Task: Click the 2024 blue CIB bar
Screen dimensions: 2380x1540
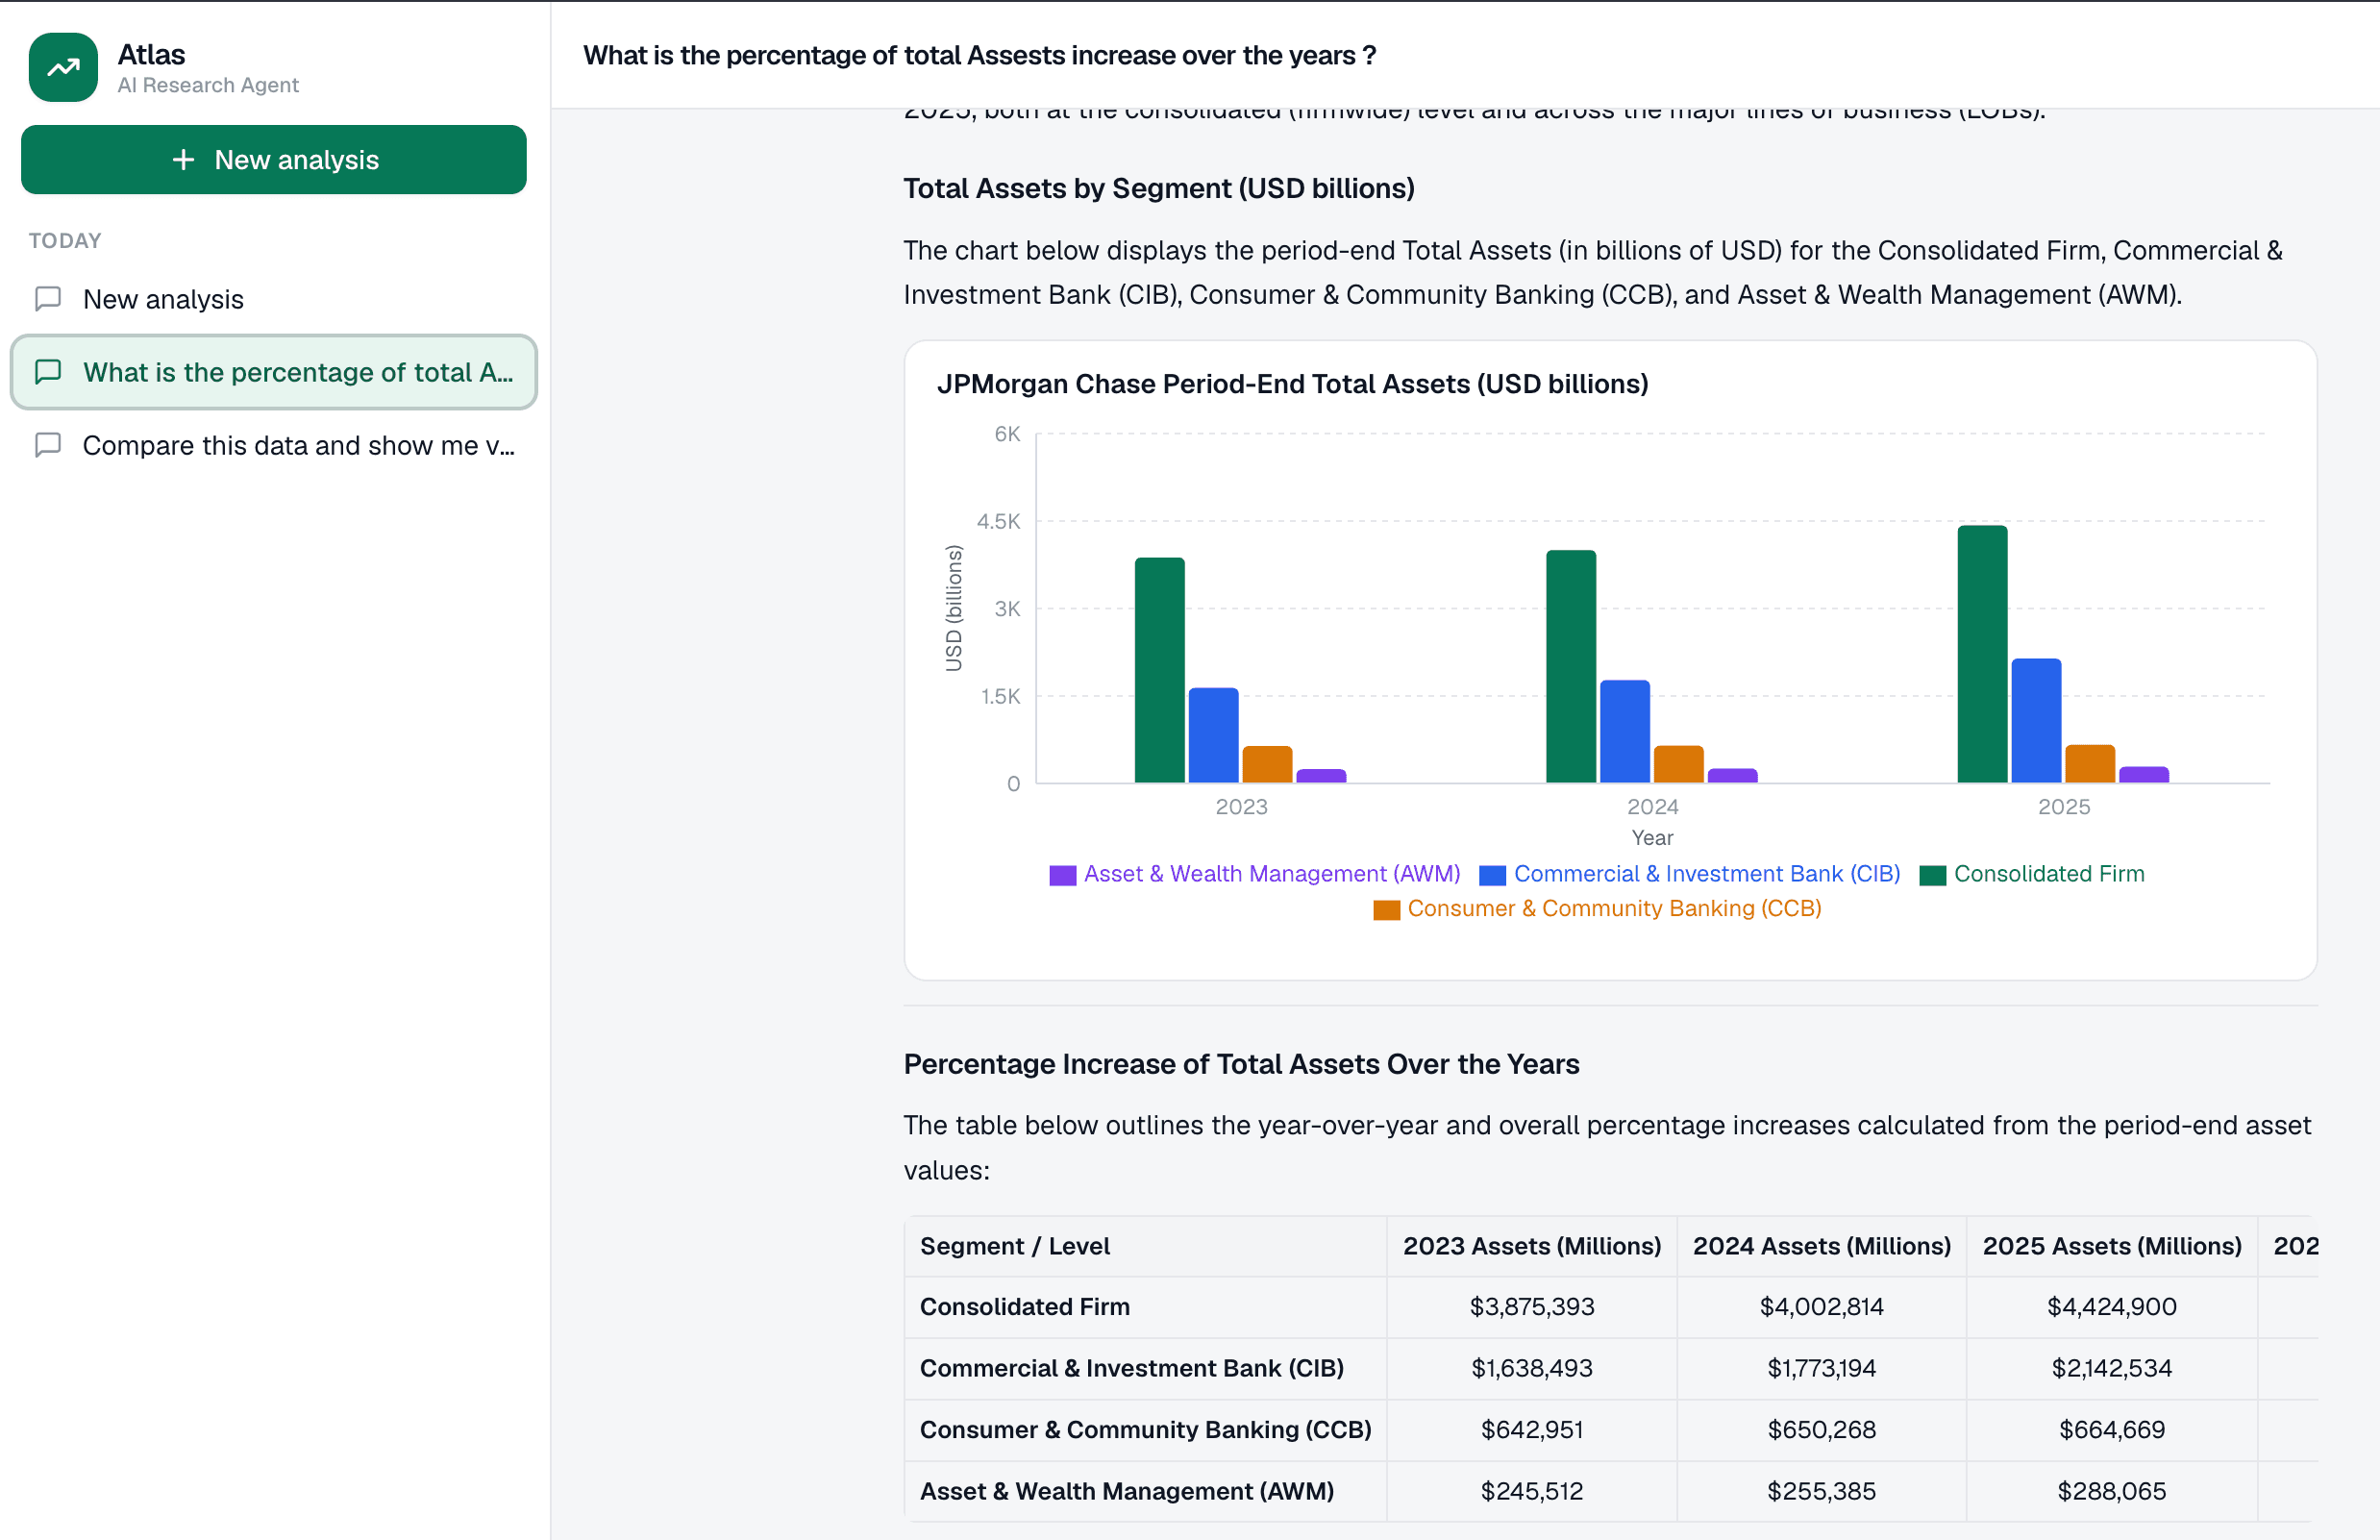Action: [1625, 731]
